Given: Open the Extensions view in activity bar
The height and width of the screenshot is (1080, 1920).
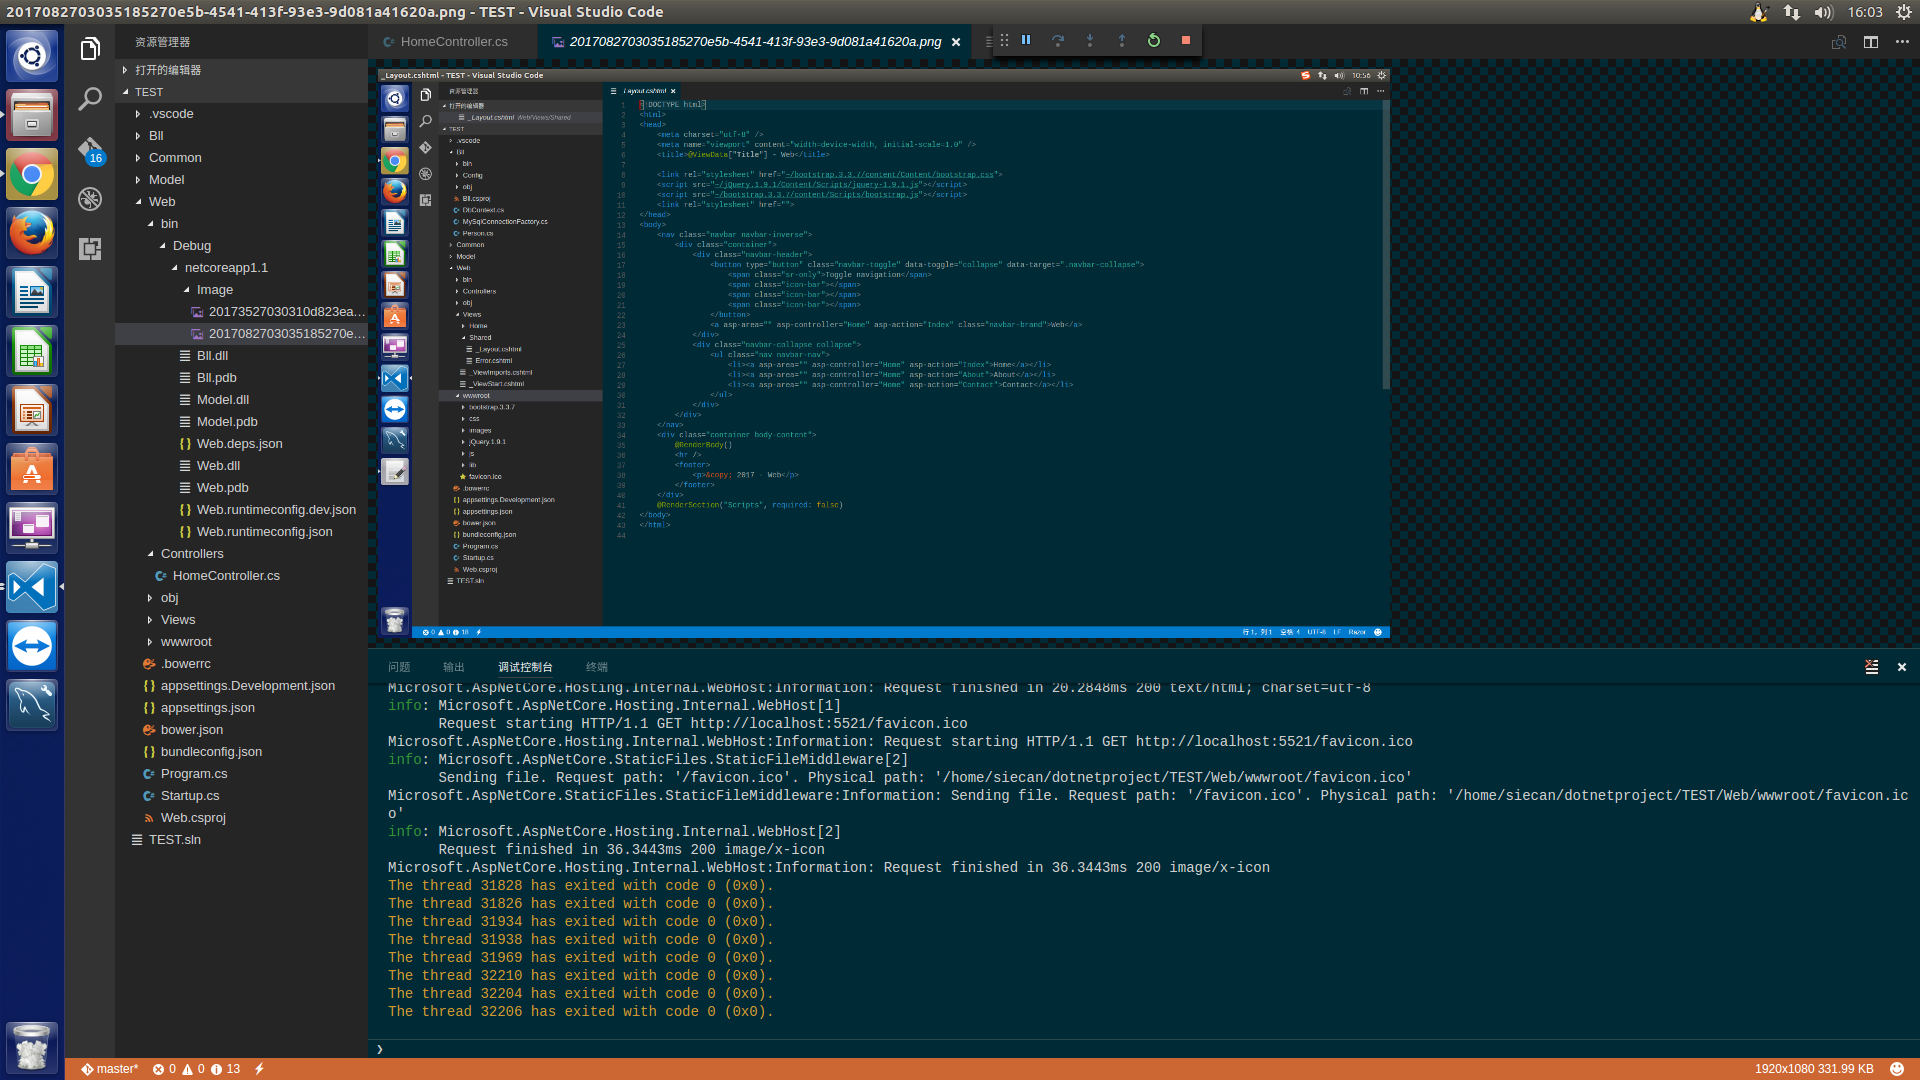Looking at the screenshot, I should click(x=90, y=249).
